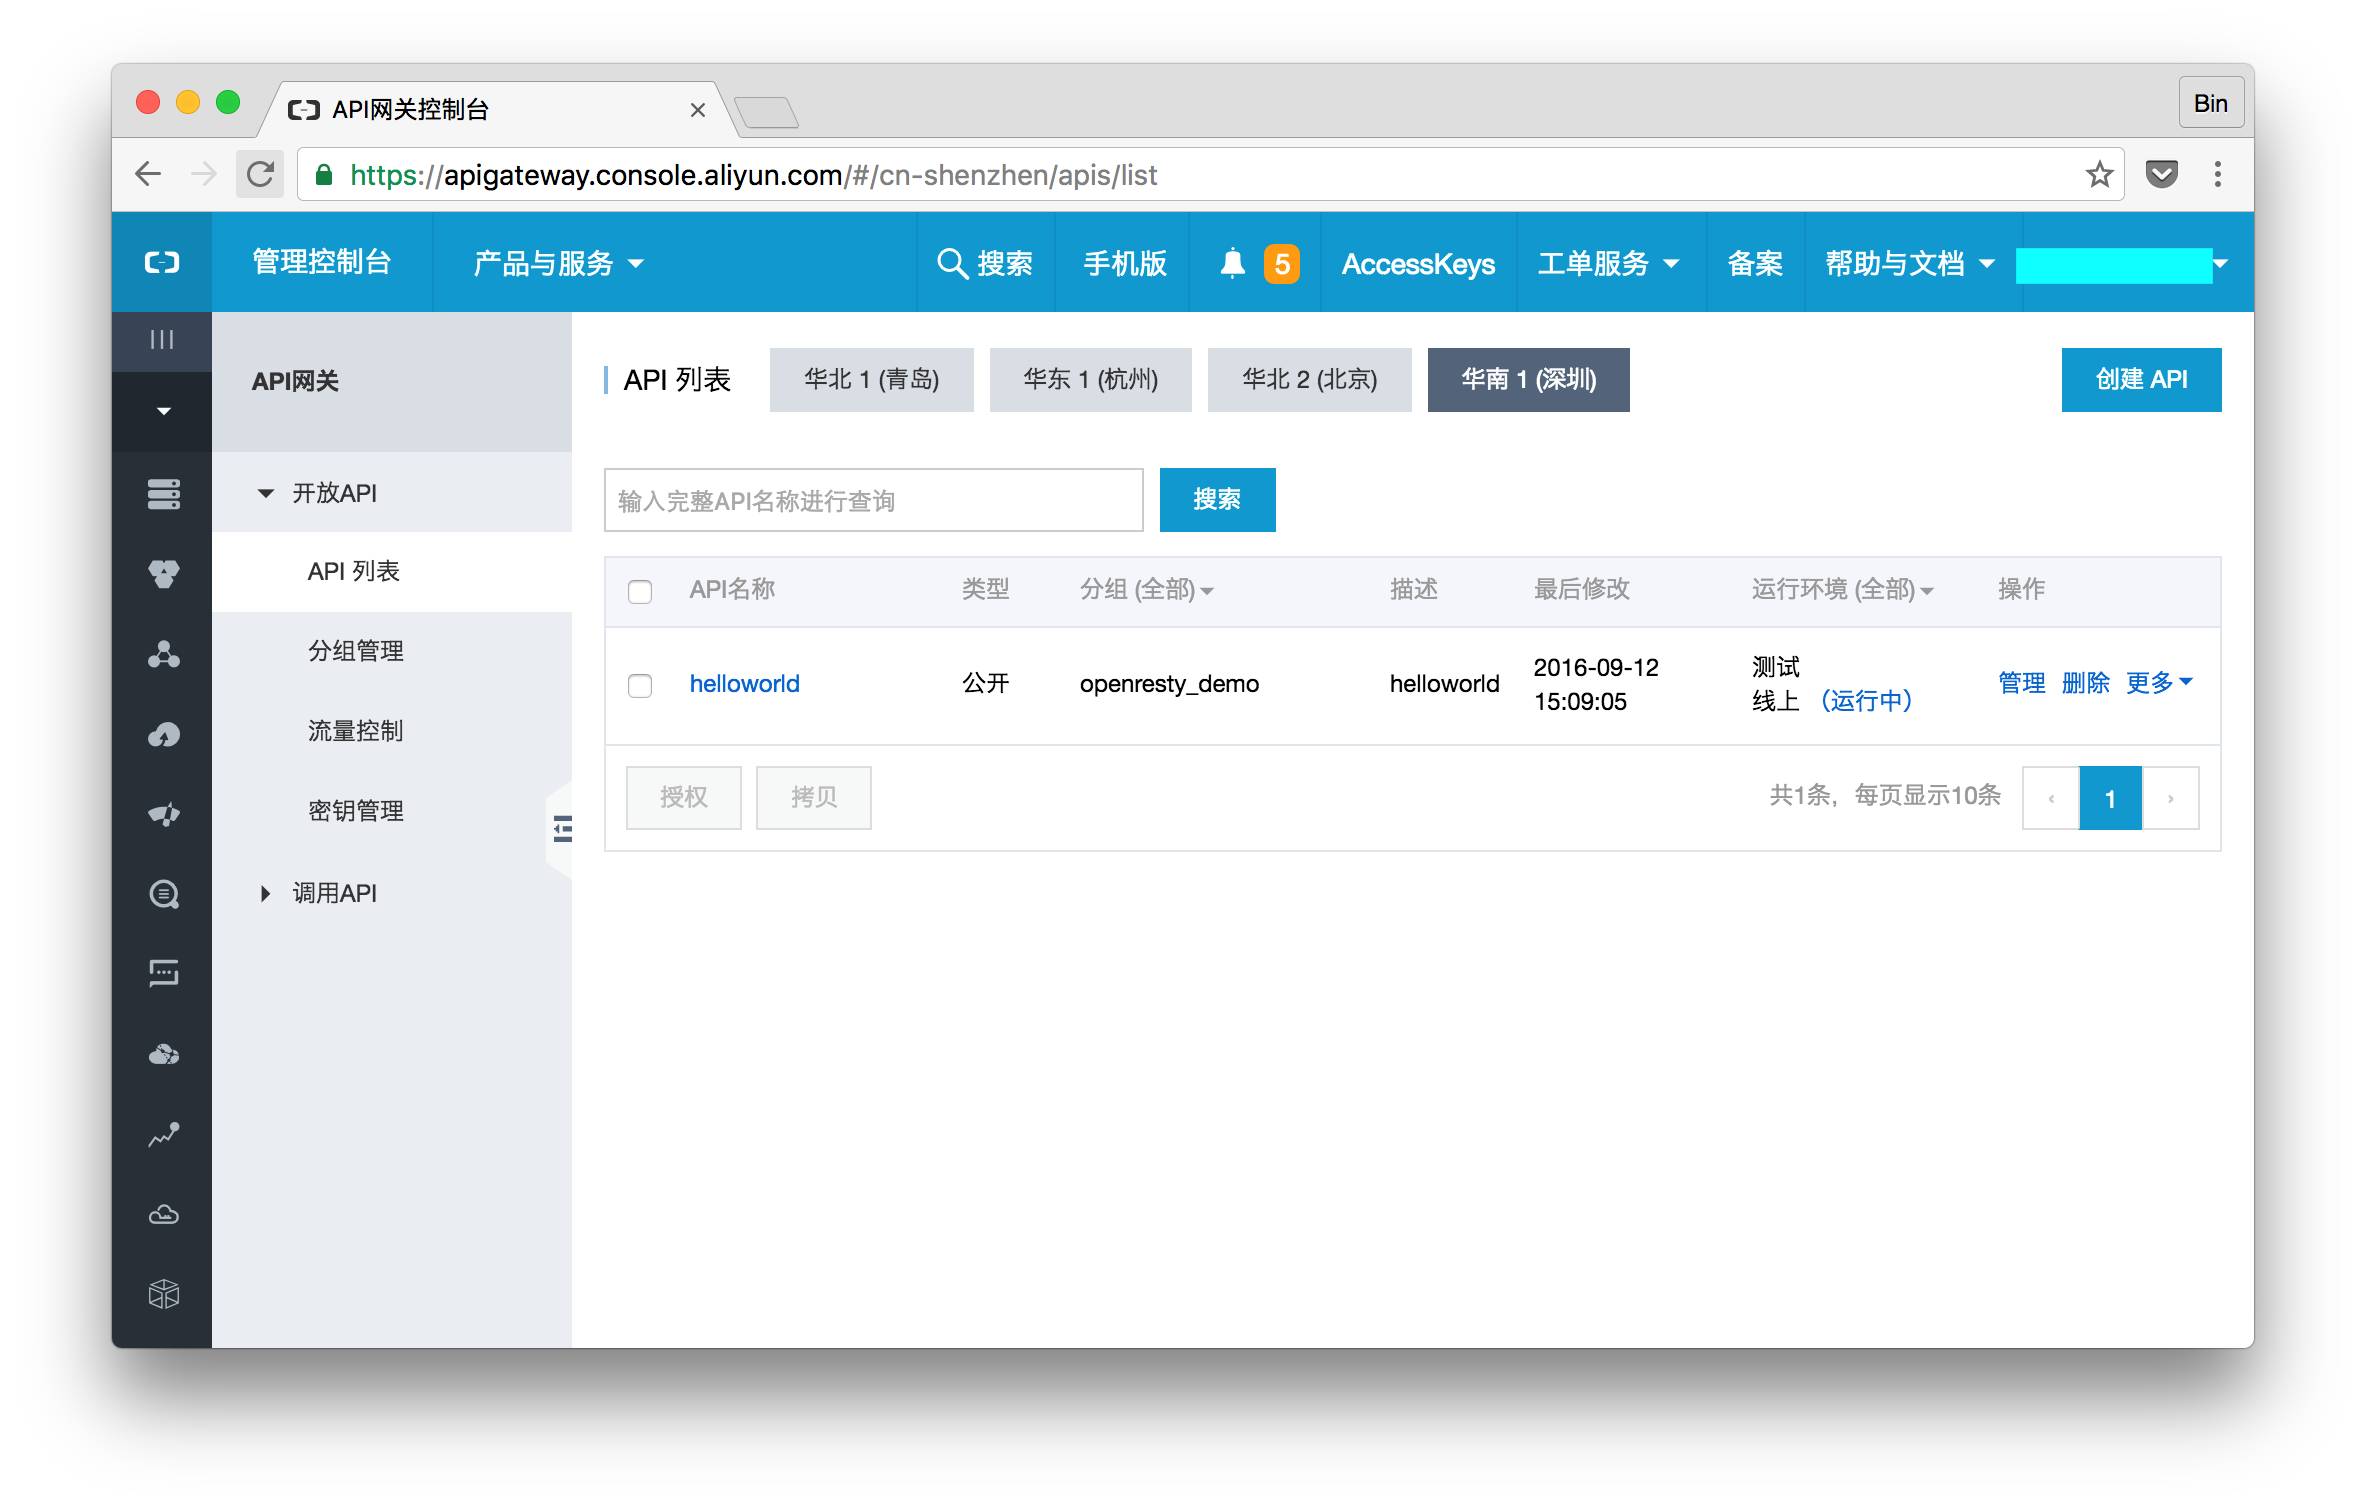
Task: Open the solid cloud sidebar icon
Action: click(164, 1054)
